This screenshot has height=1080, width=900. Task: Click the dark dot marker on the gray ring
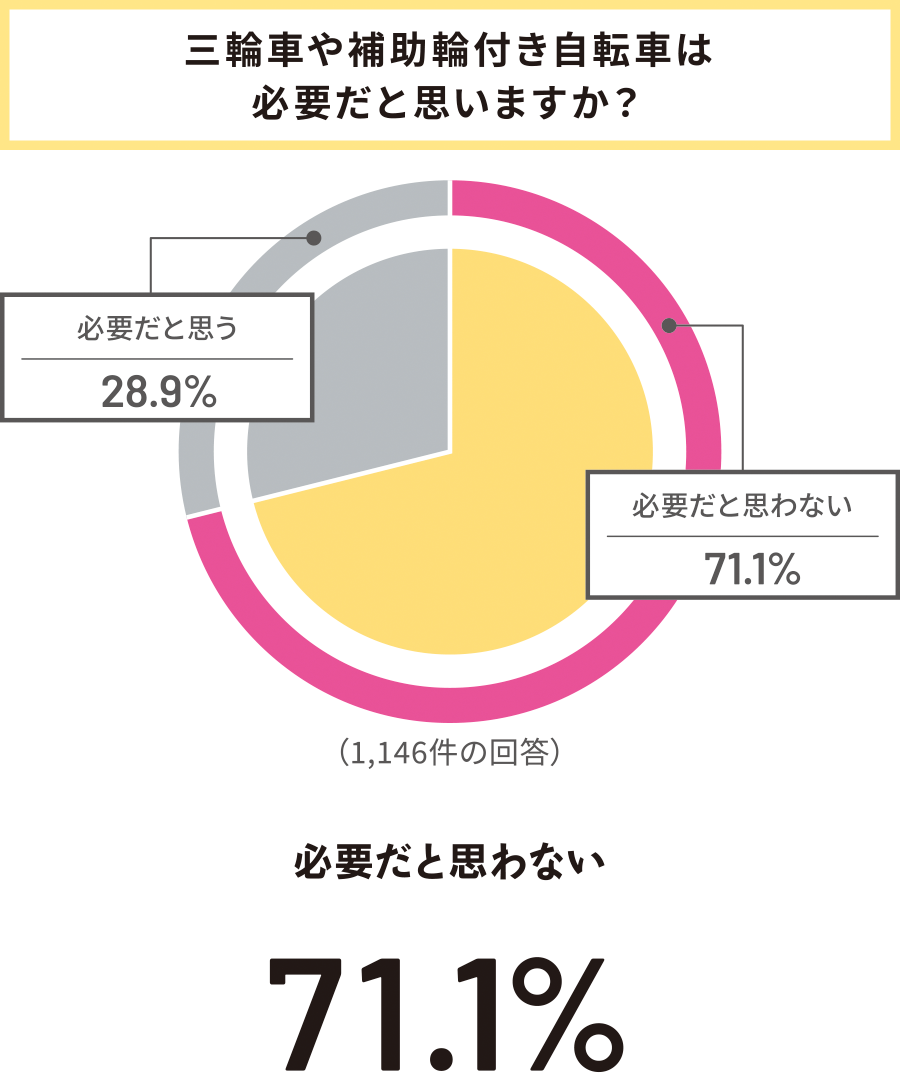pyautogui.click(x=314, y=238)
